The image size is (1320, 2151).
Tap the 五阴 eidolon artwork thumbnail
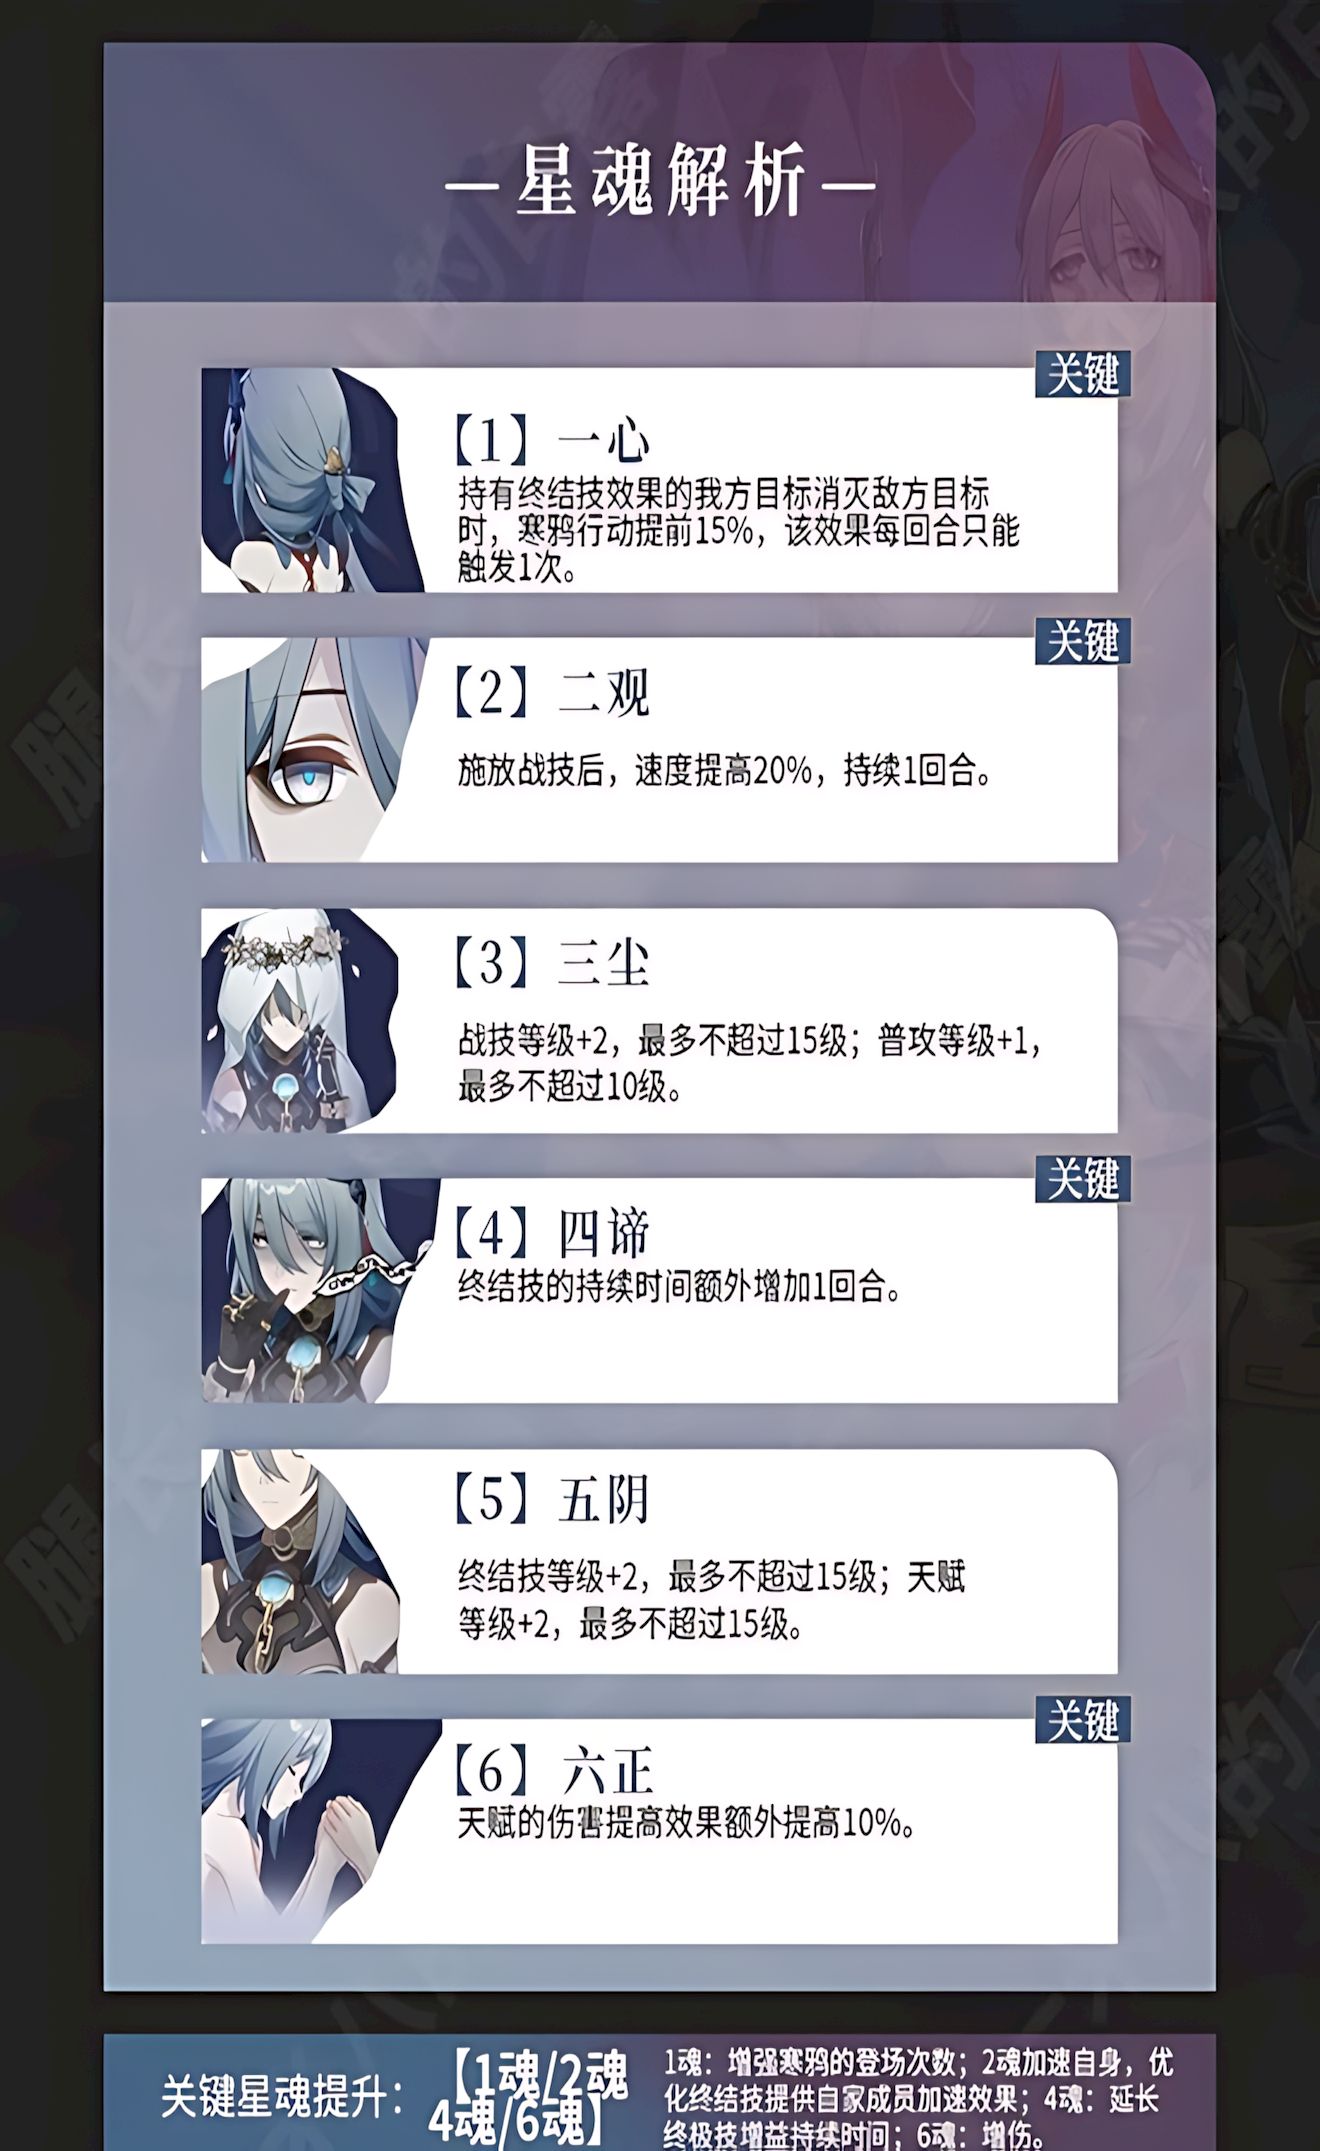click(300, 1562)
